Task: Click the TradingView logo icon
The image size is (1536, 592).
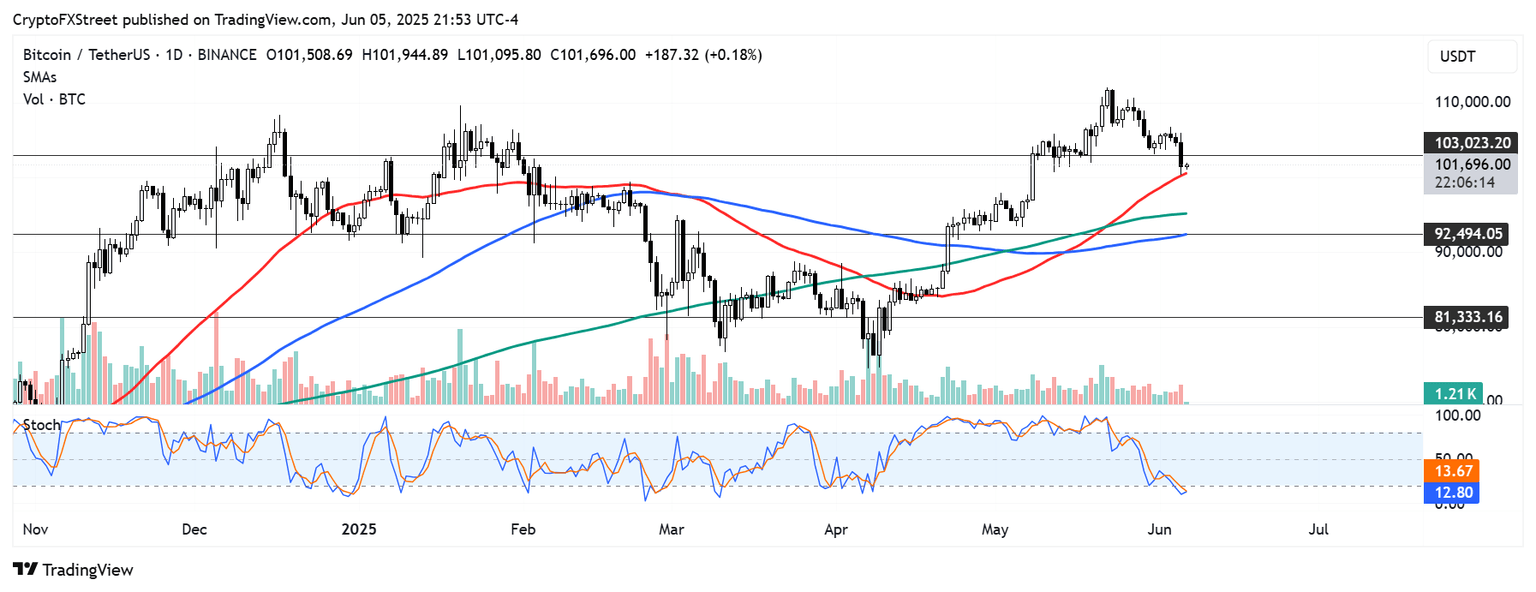Action: click(25, 570)
